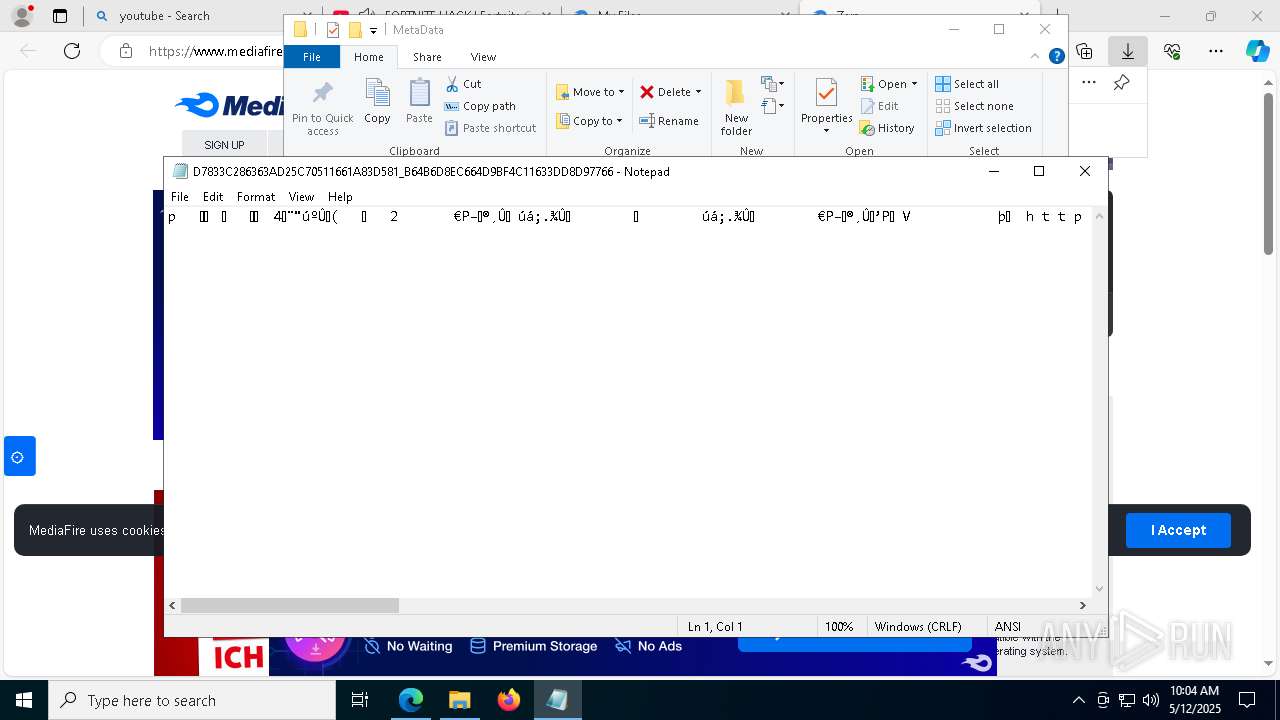1280x720 pixels.
Task: Open Notepad Edit menu
Action: coord(213,197)
